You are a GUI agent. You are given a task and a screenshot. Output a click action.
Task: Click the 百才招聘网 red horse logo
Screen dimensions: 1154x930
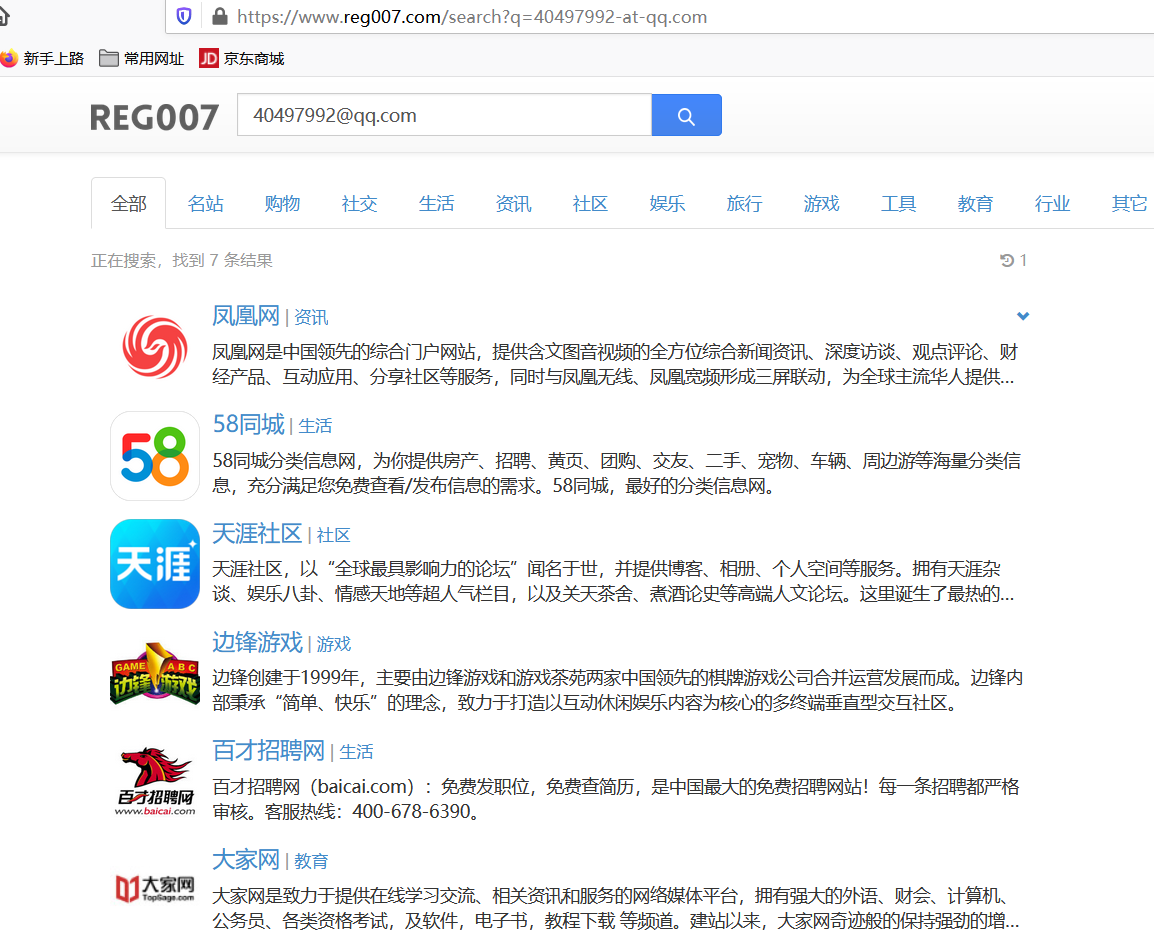click(155, 781)
